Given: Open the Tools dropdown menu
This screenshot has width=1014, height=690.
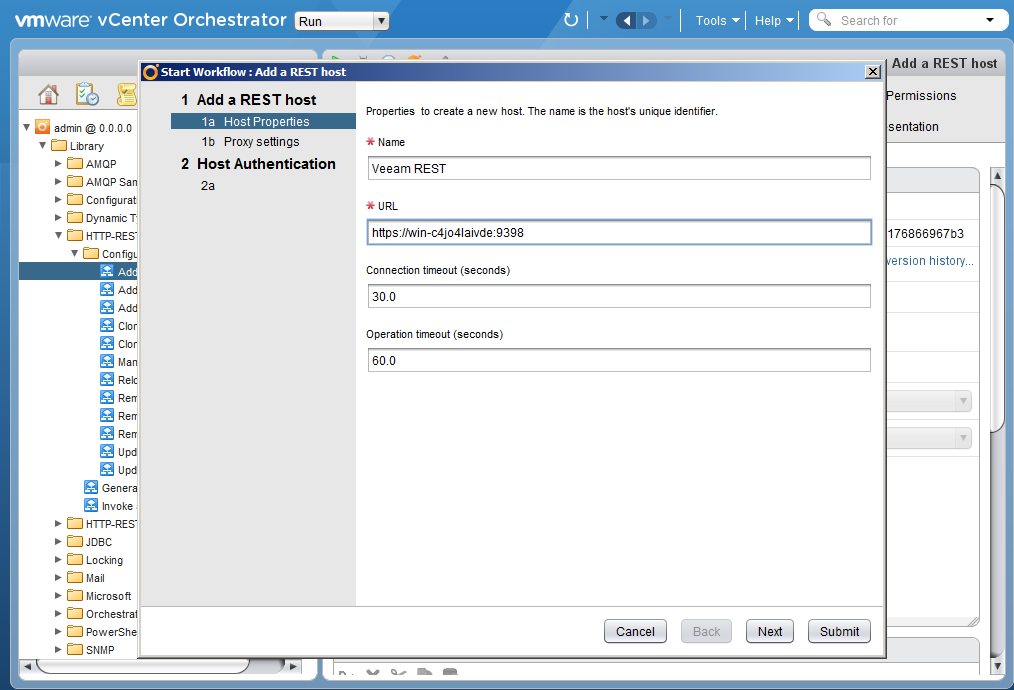Looking at the screenshot, I should click(717, 21).
